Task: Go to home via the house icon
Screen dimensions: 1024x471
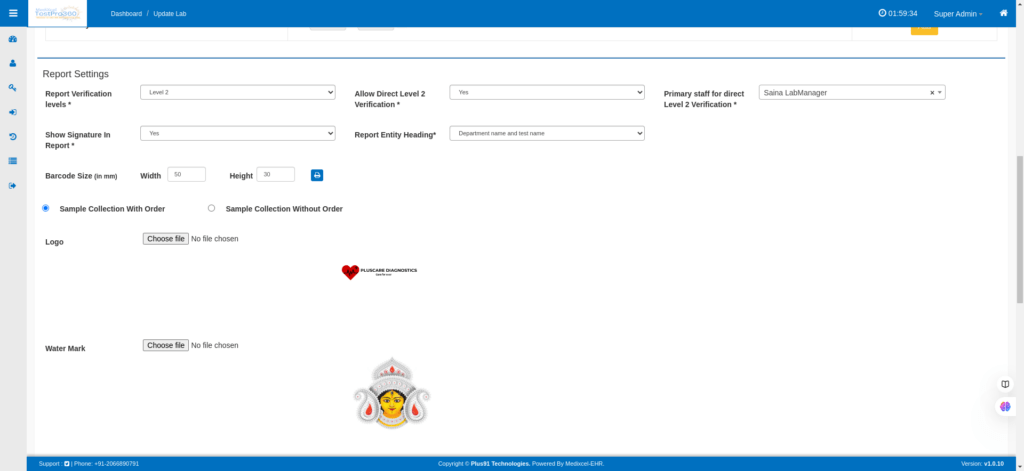Action: (1003, 13)
